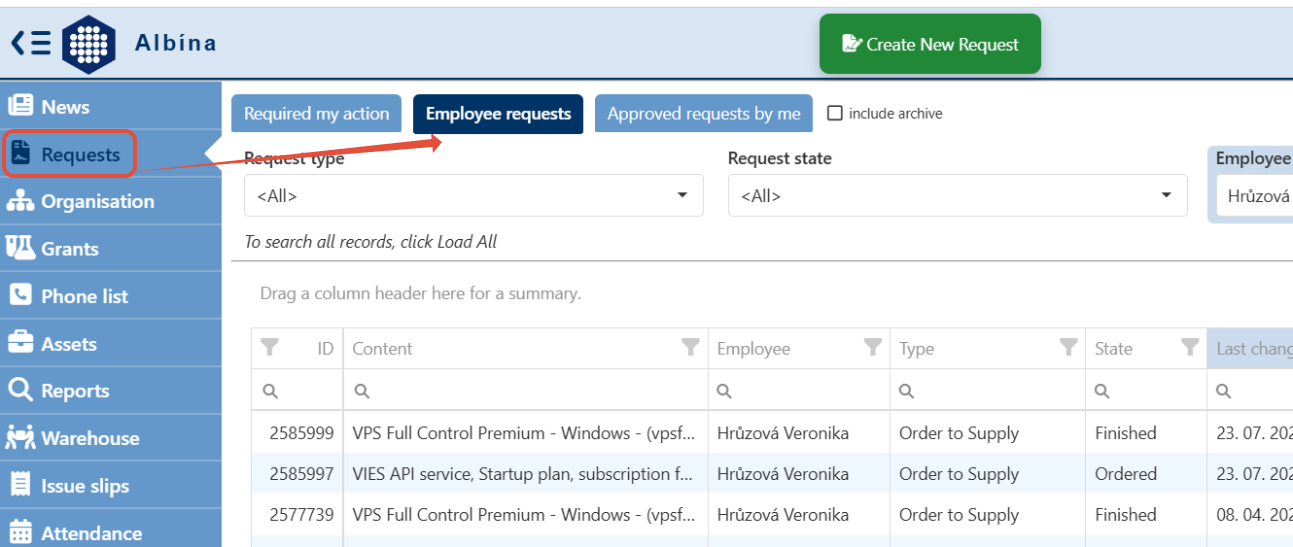Click Order to Supply in row 2577739
Screen dimensions: 1293x547
click(958, 515)
